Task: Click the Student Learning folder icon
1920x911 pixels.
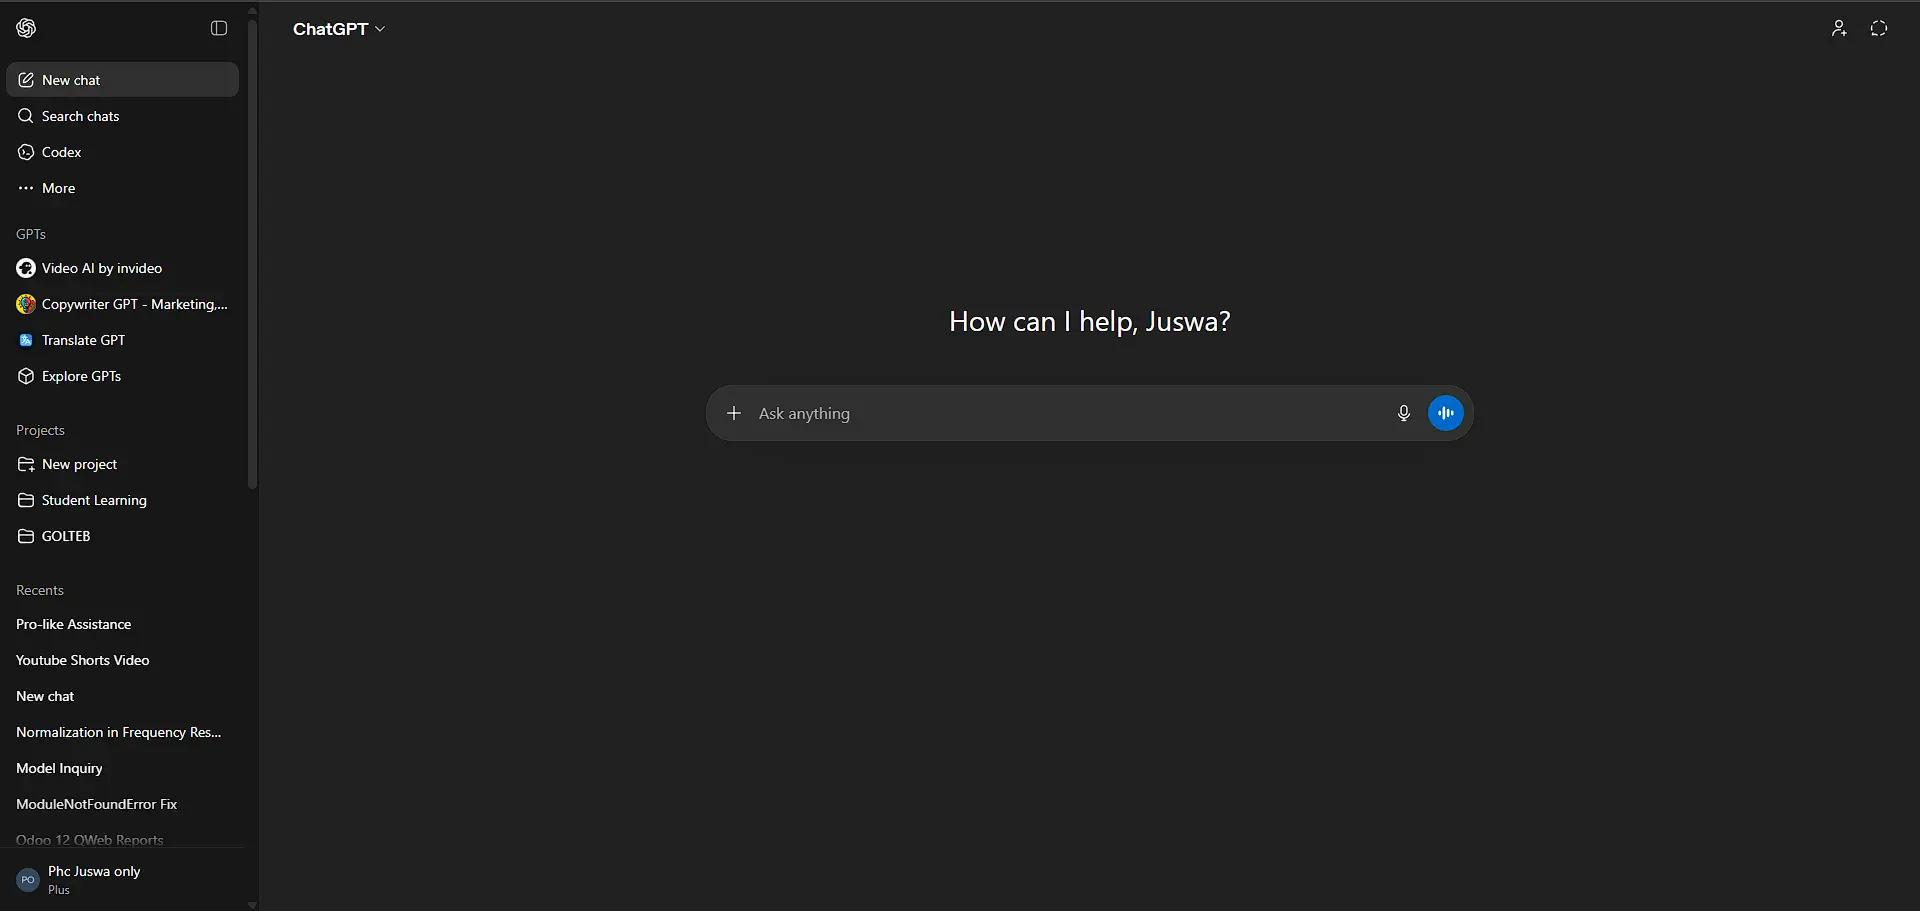Action: pos(26,500)
